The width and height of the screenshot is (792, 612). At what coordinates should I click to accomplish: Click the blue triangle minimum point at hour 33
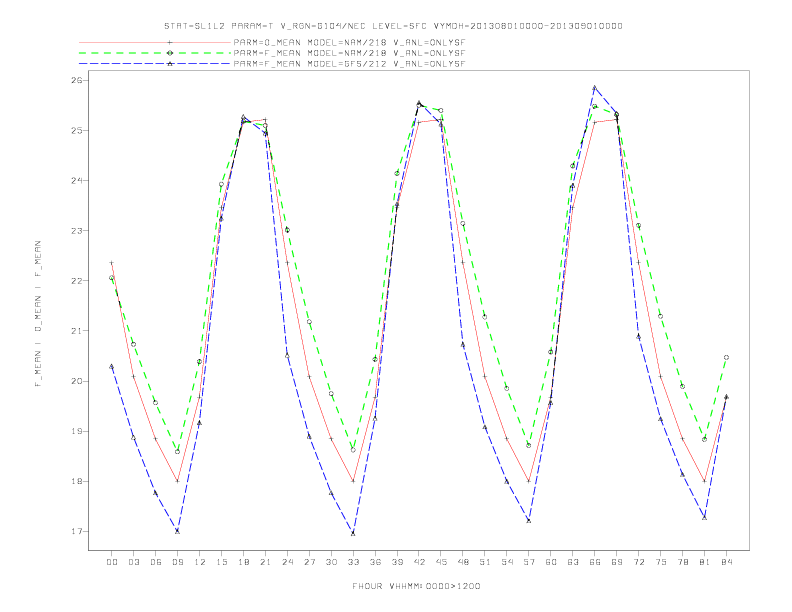click(353, 533)
